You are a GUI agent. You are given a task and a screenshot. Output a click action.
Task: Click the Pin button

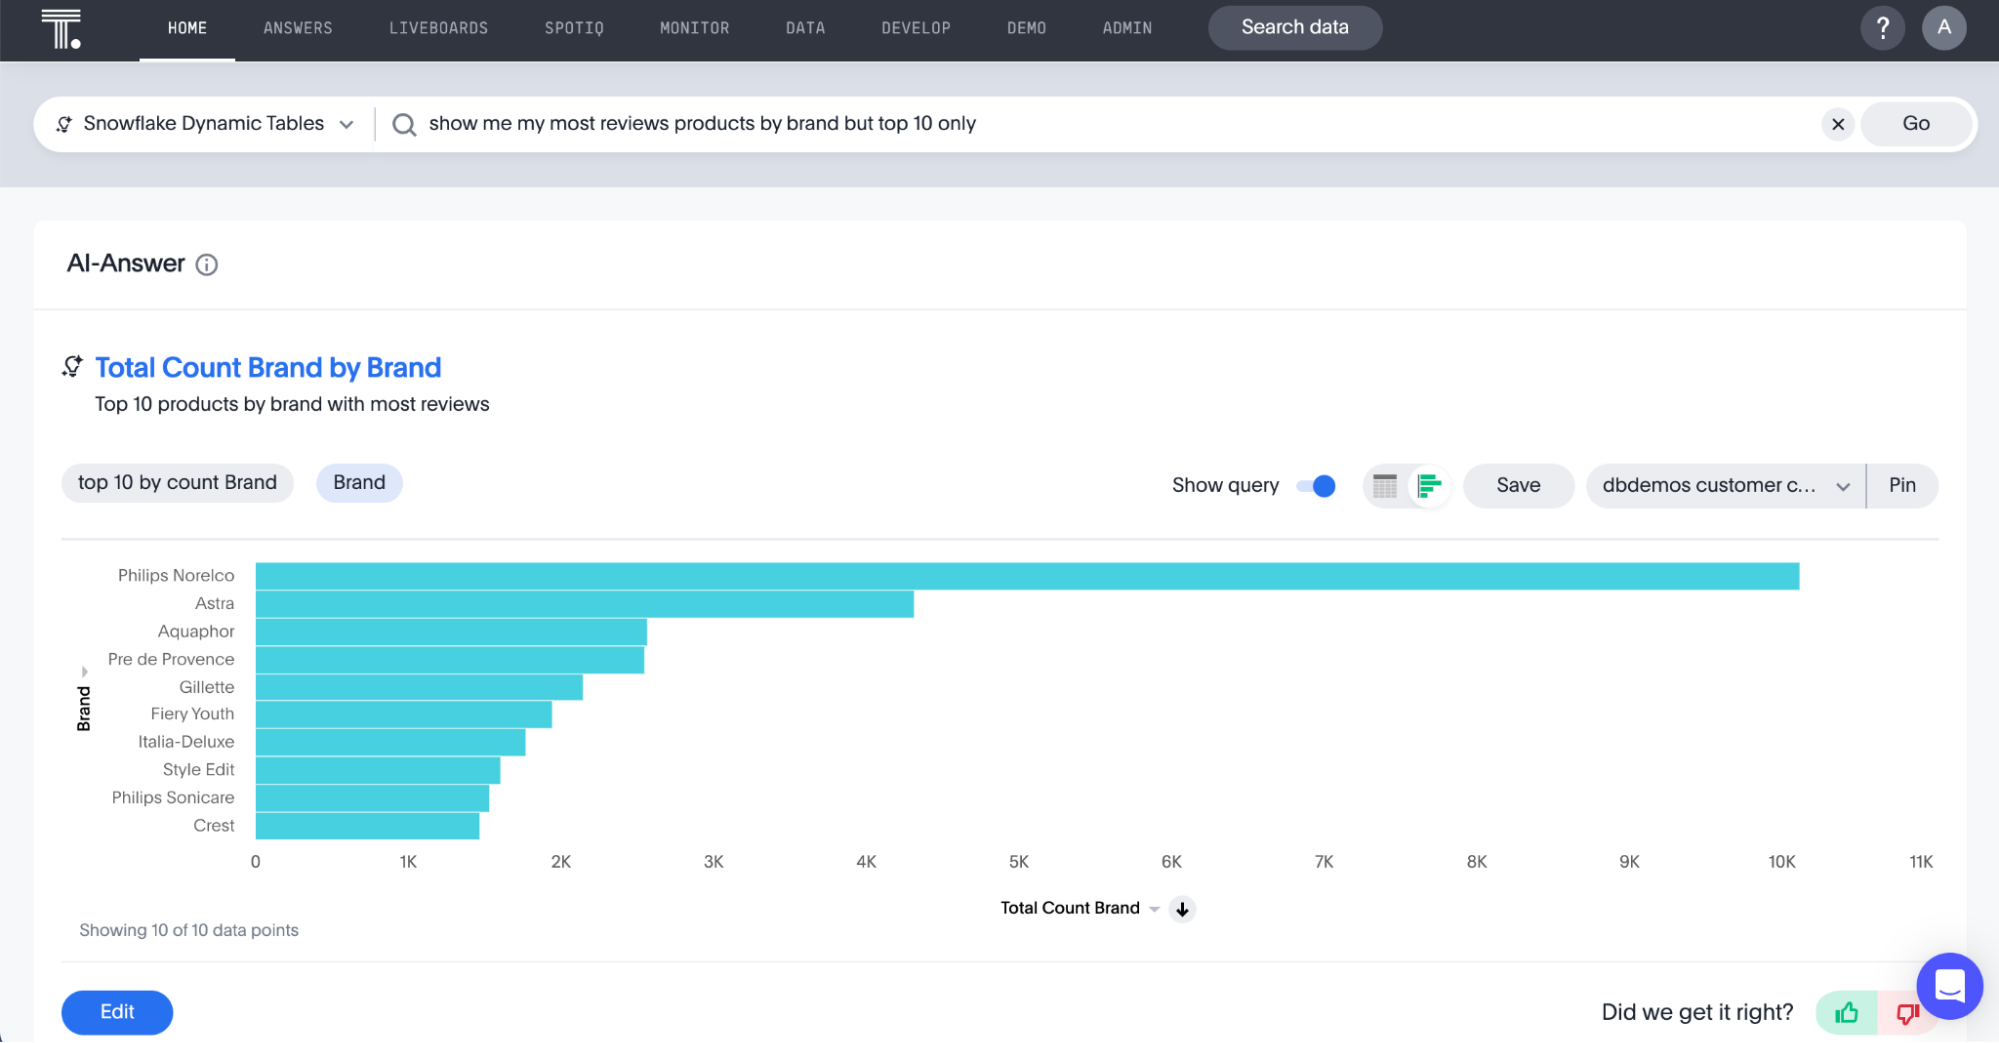(1901, 486)
